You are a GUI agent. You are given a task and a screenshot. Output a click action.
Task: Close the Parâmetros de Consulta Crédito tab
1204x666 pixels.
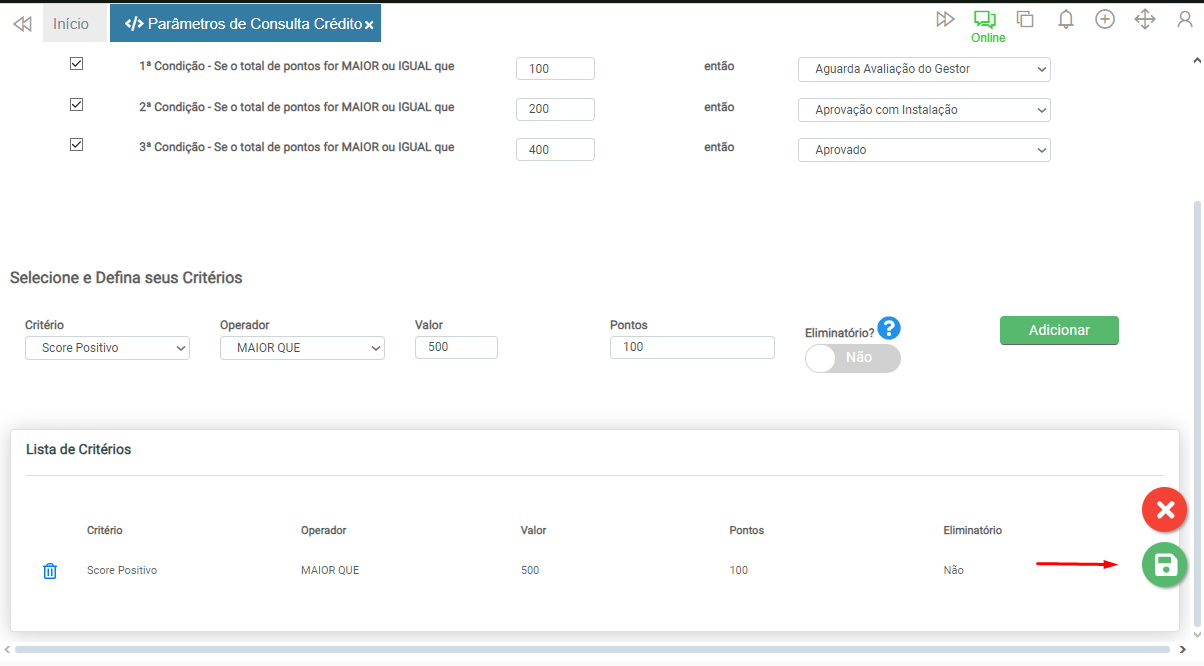click(x=369, y=24)
